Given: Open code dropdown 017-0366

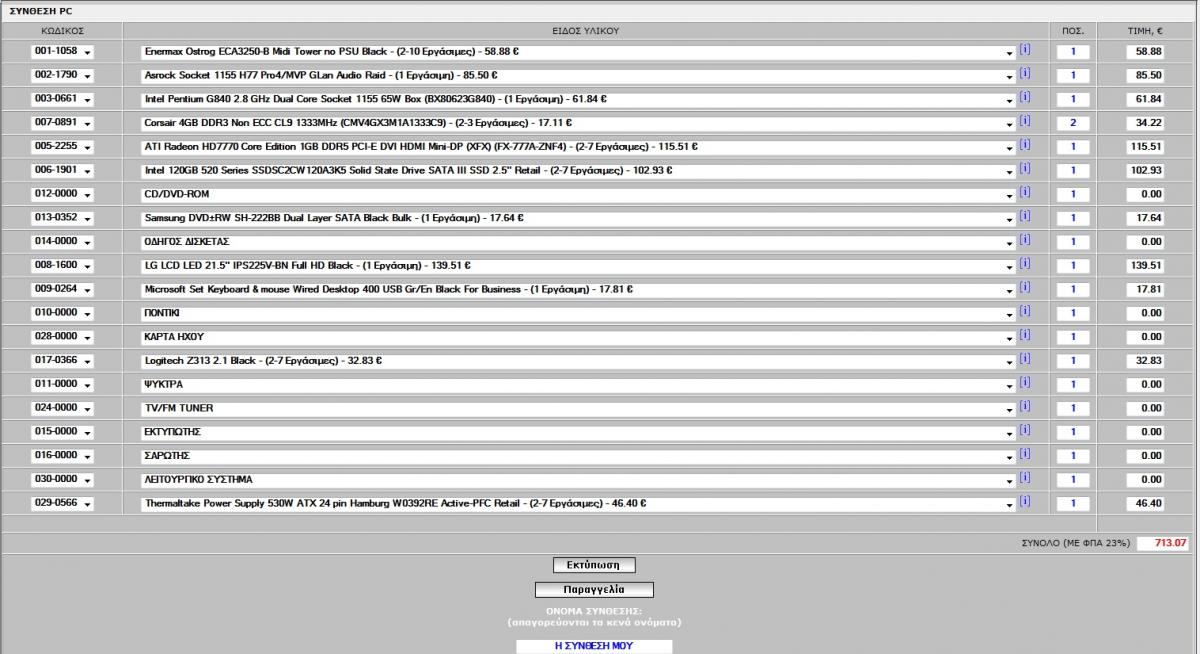Looking at the screenshot, I should [62, 361].
